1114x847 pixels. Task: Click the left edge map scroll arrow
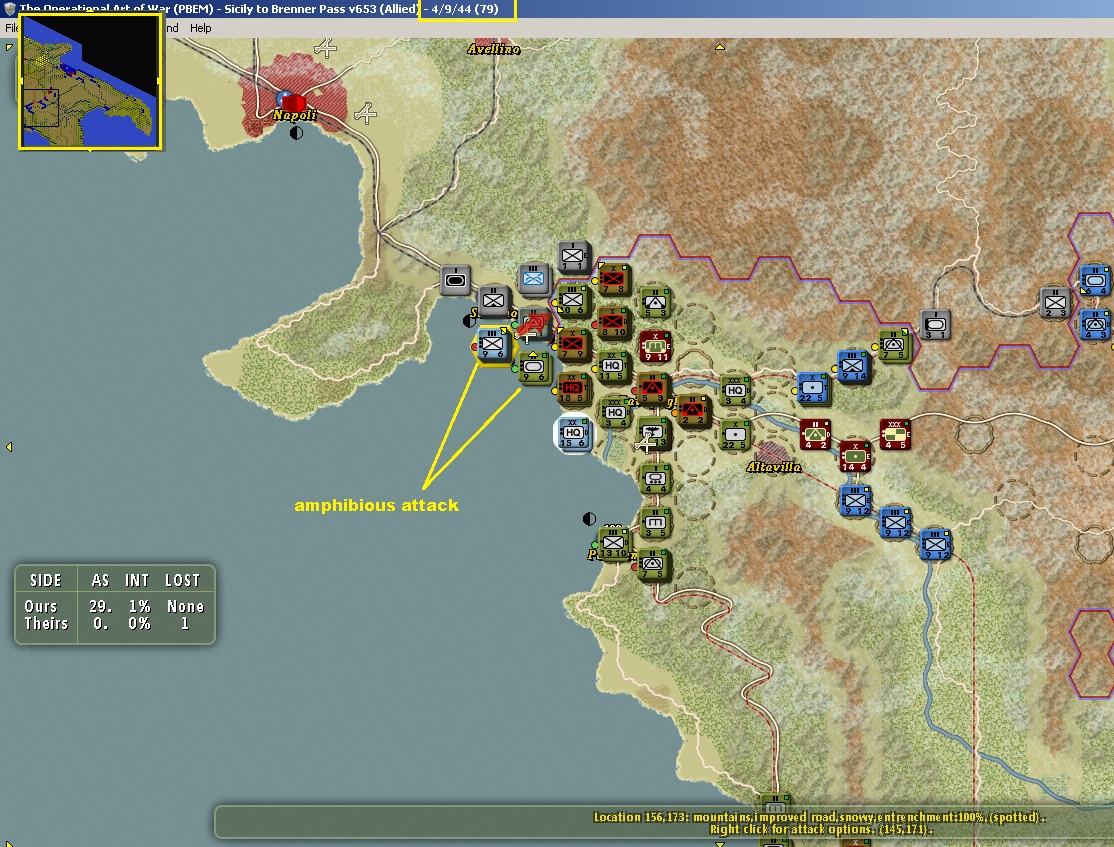tap(9, 447)
